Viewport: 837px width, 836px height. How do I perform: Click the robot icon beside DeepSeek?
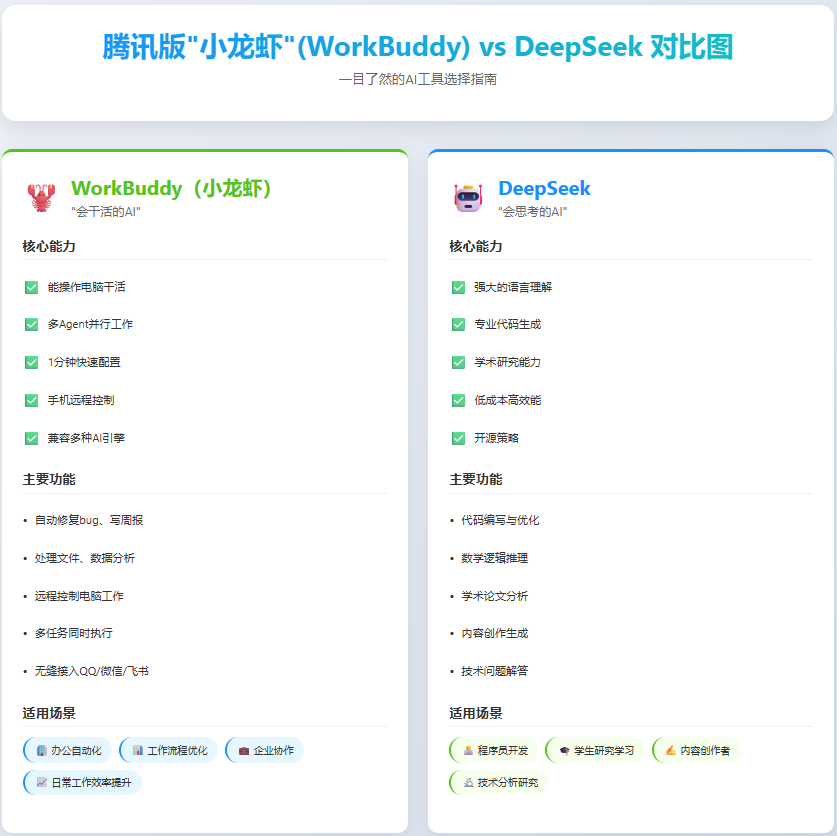tap(468, 198)
